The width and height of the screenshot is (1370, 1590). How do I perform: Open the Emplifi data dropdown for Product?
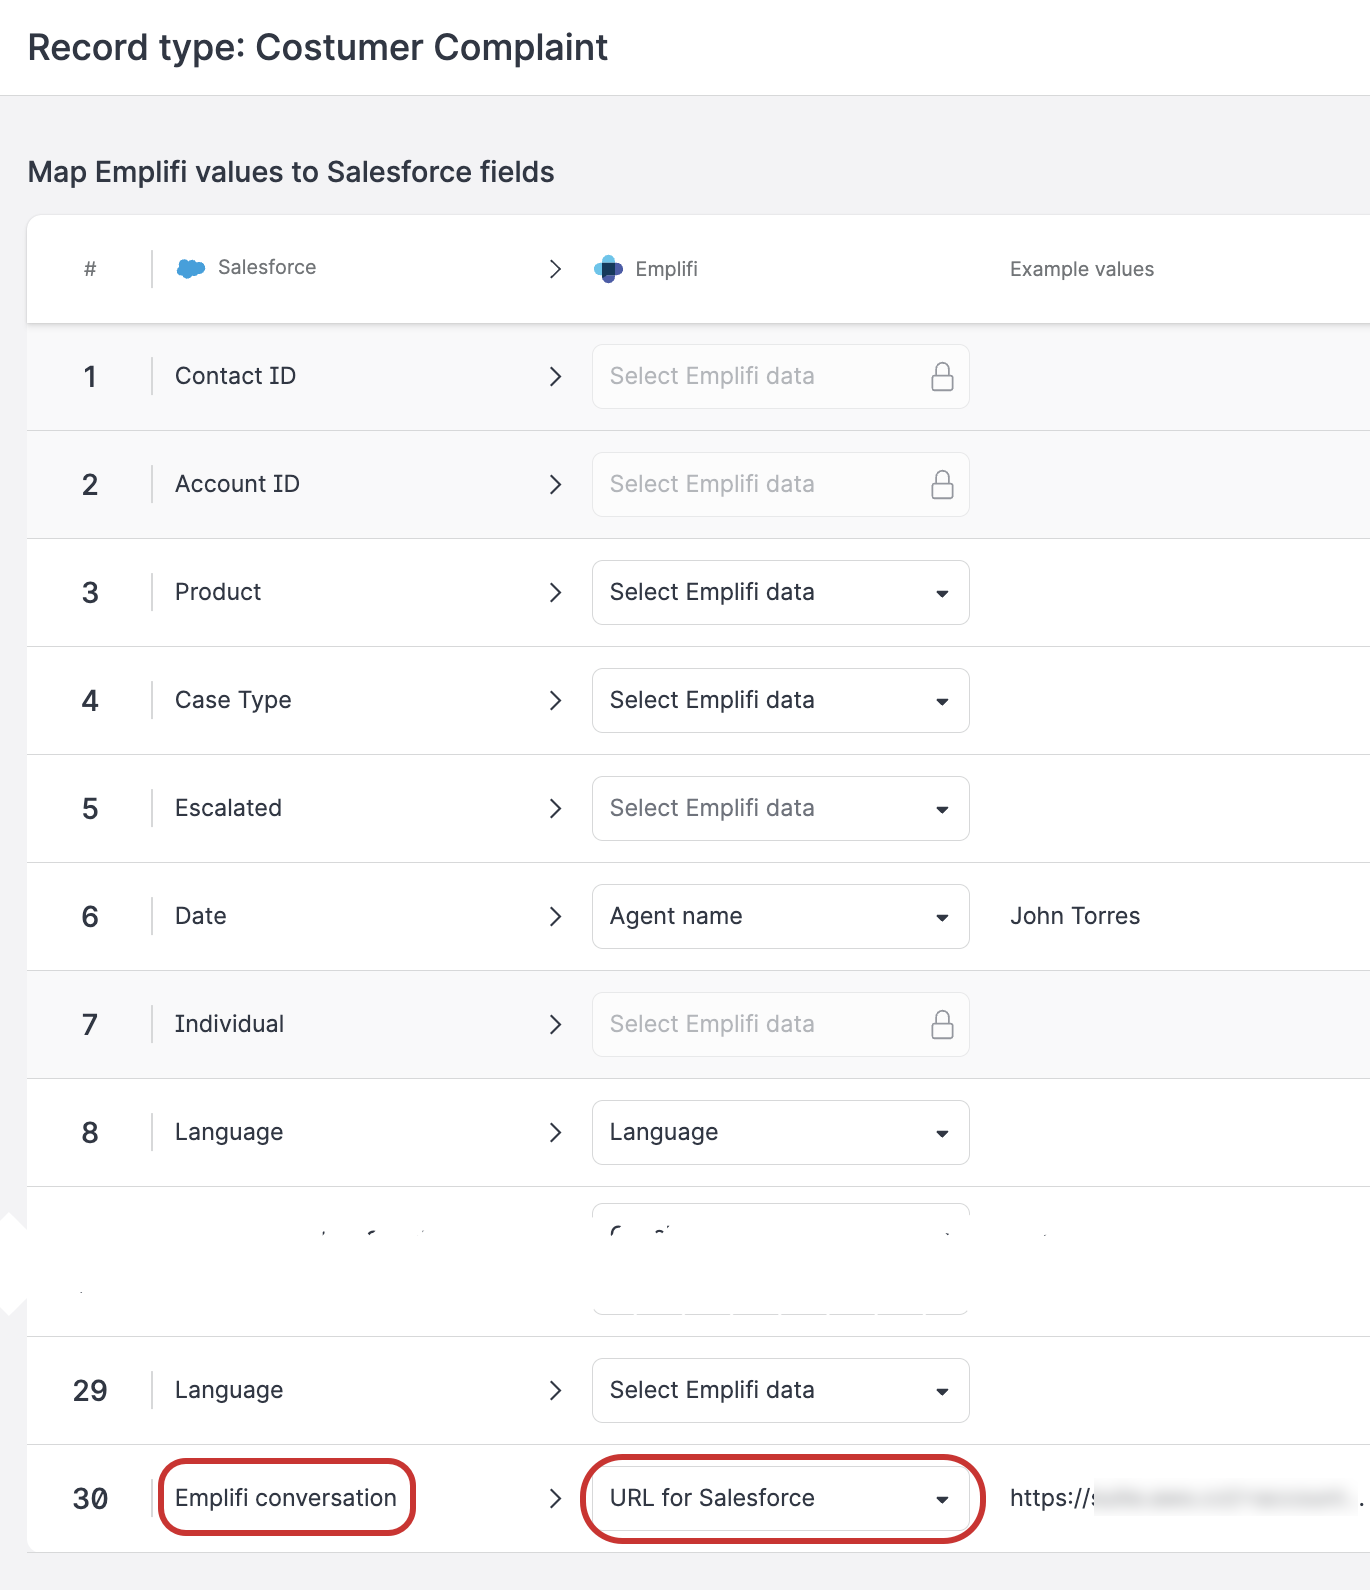(780, 593)
